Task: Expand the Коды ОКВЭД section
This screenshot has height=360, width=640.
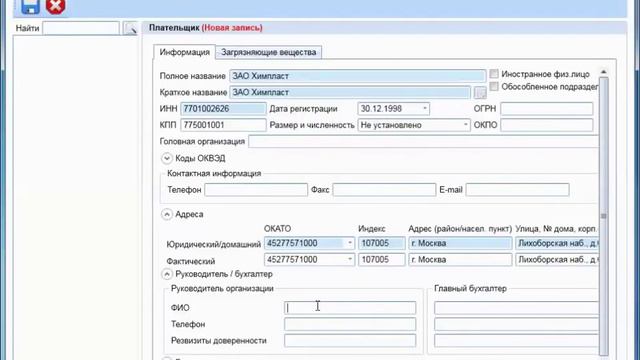Action: (167, 158)
